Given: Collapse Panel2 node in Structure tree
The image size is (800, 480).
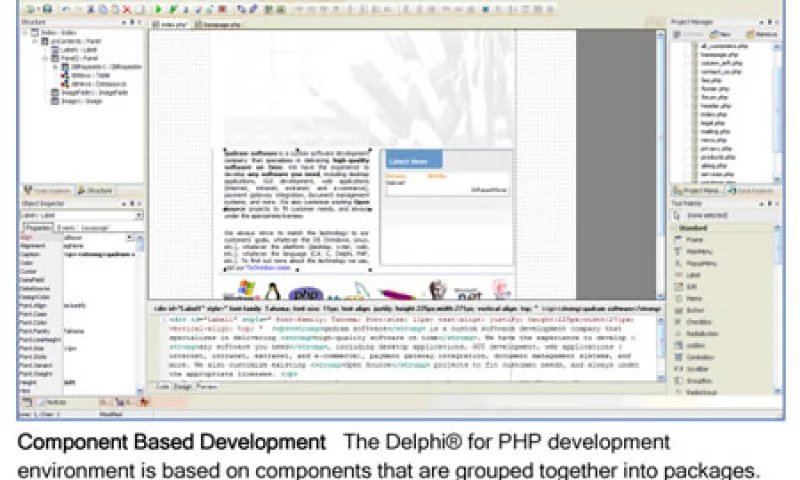Looking at the screenshot, I should click(x=45, y=58).
